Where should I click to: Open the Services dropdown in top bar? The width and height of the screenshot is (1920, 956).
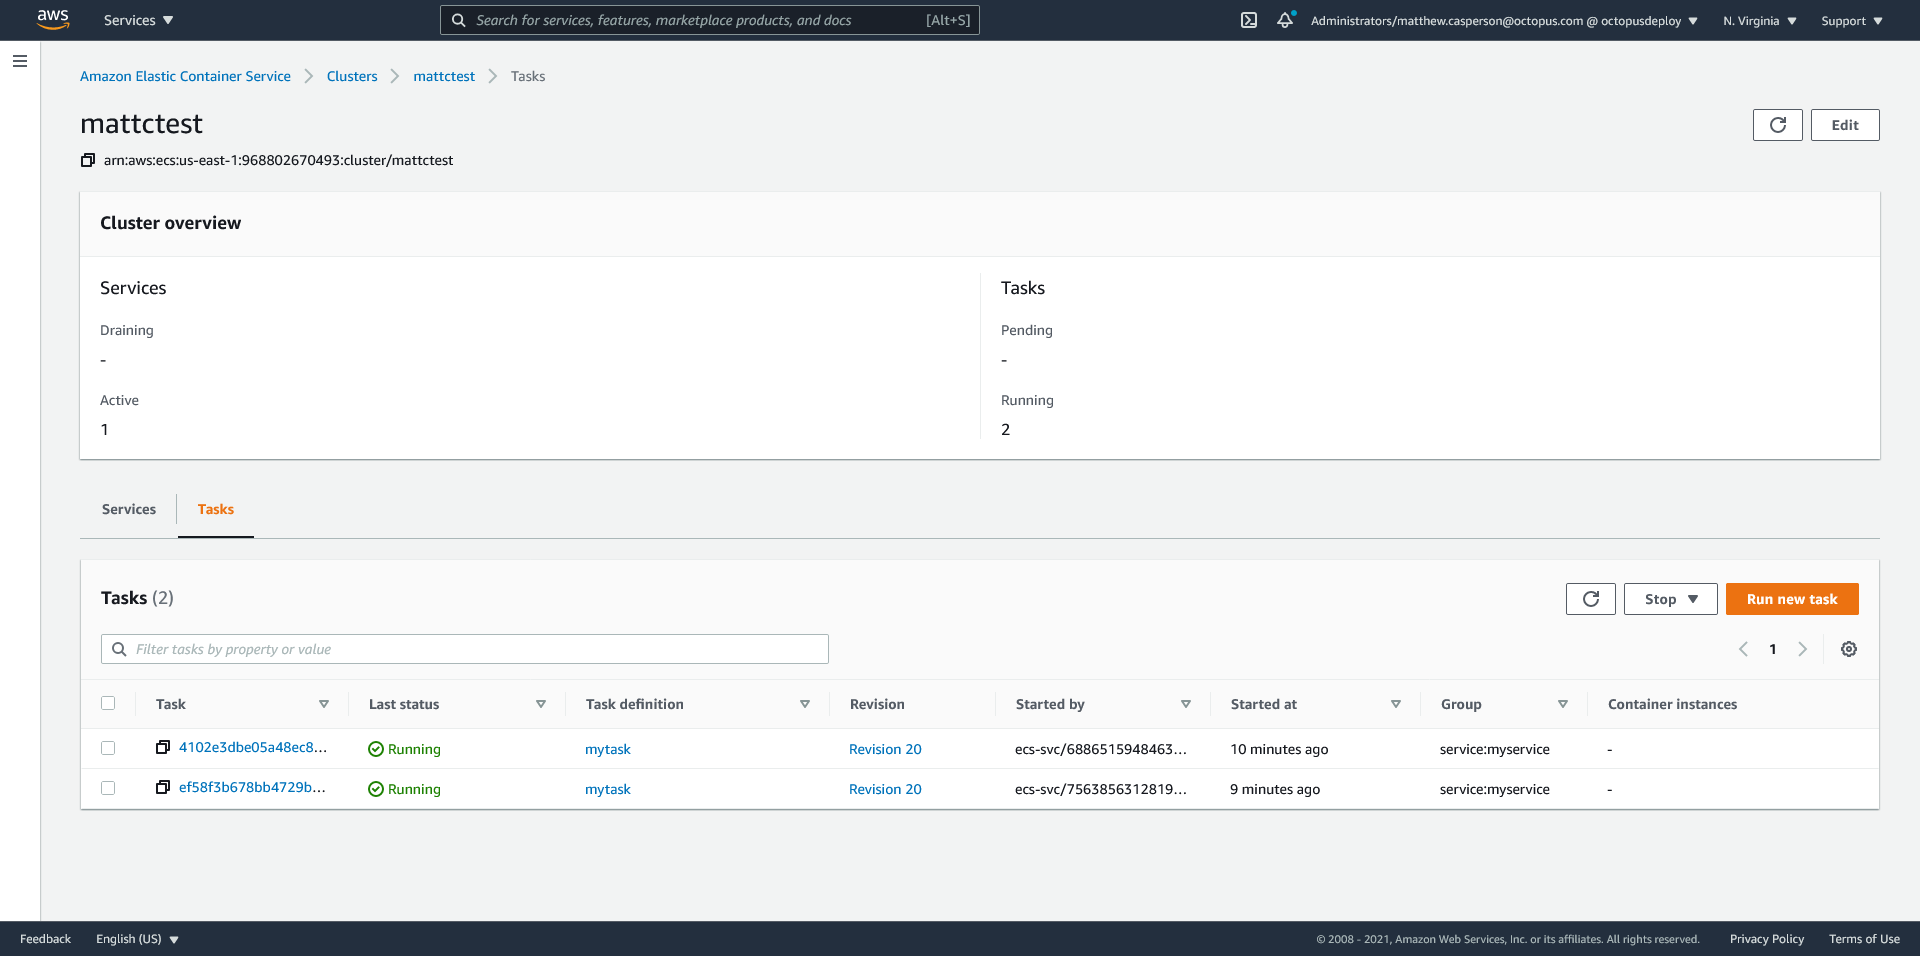[138, 20]
